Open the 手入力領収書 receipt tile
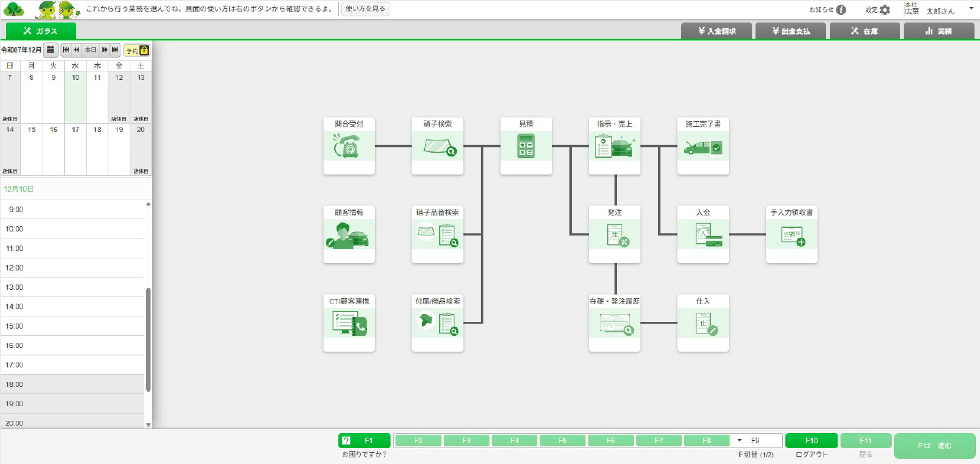This screenshot has height=464, width=980. point(792,235)
